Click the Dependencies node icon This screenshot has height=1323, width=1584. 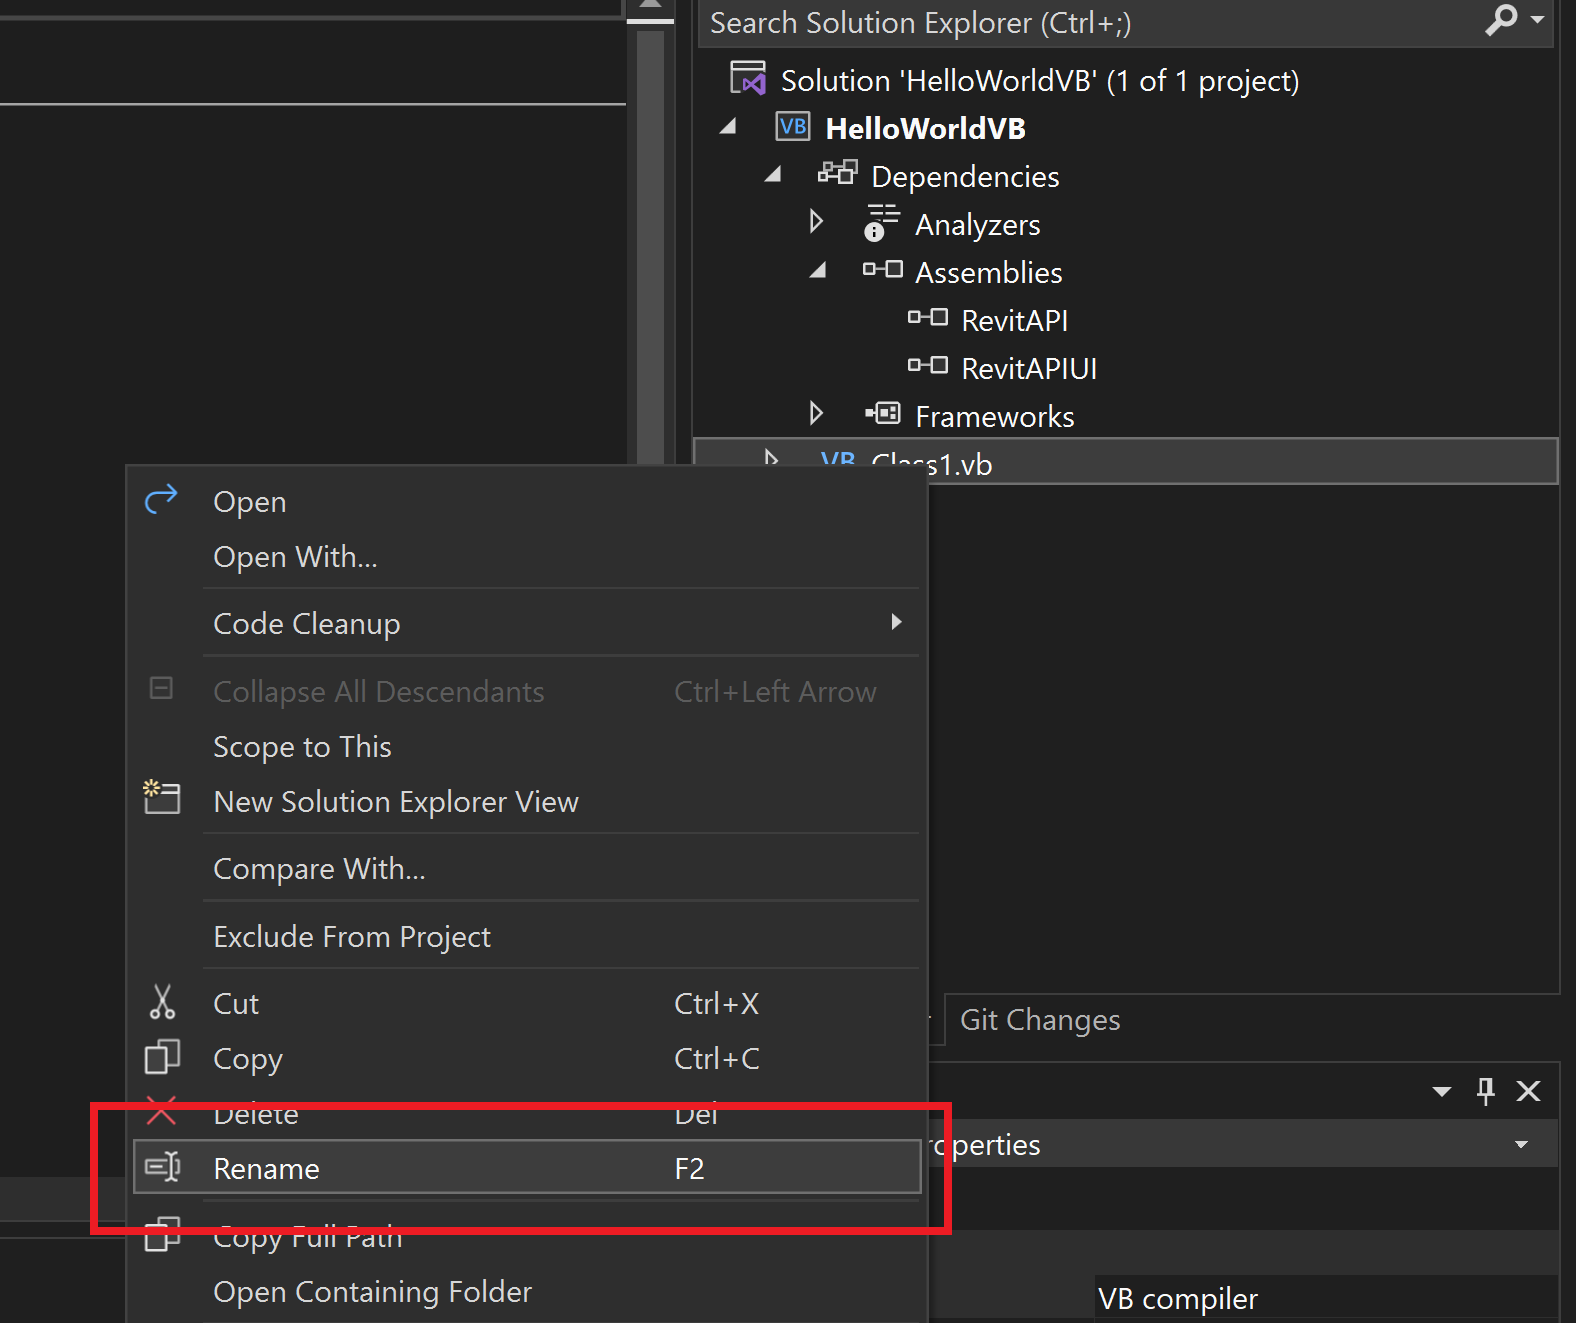[837, 173]
